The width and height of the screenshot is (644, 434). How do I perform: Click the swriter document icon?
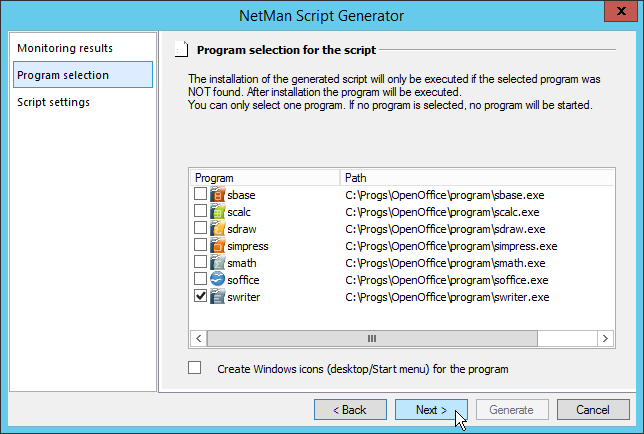pos(218,296)
